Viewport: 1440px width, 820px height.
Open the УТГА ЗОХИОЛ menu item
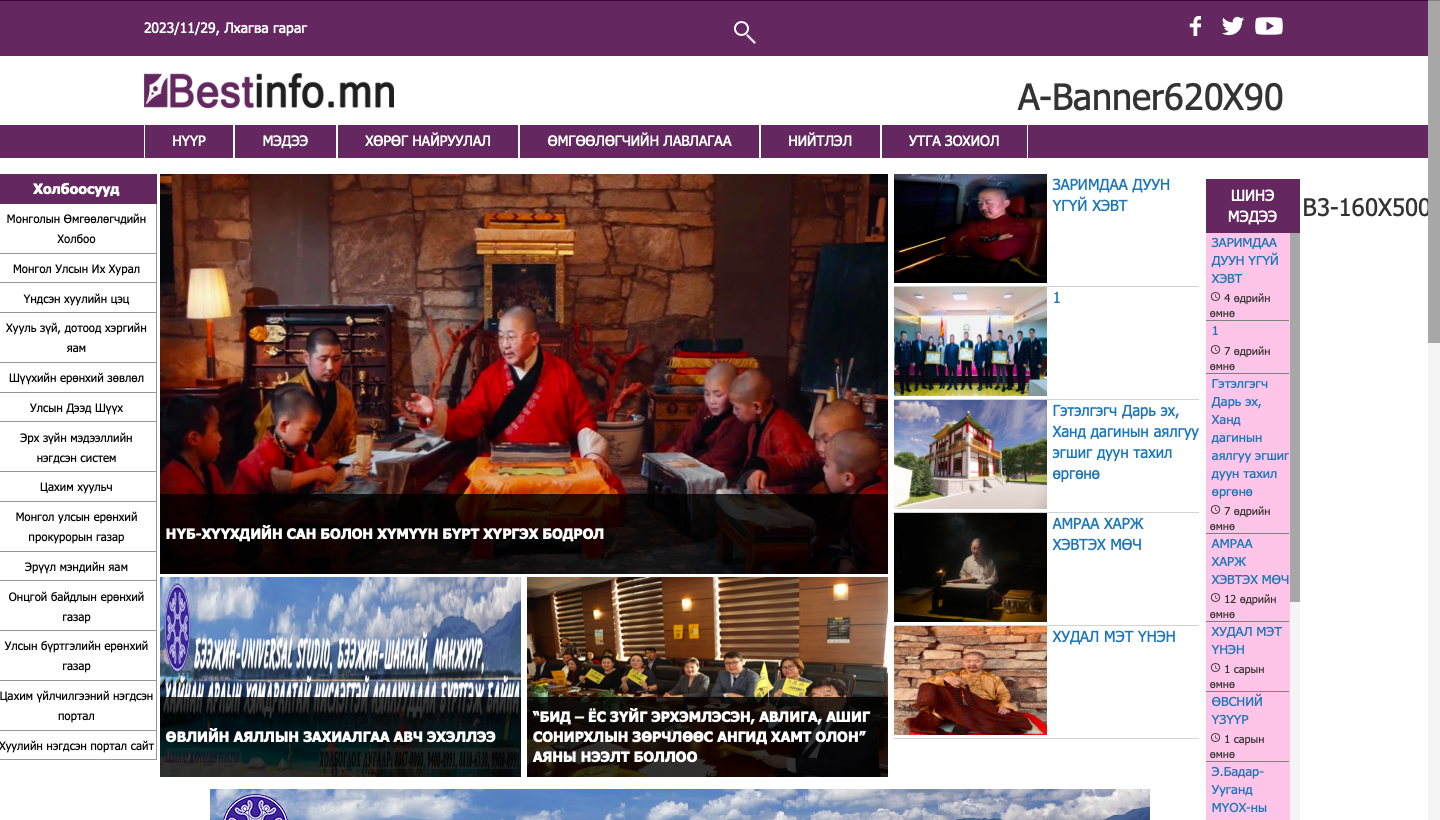953,141
